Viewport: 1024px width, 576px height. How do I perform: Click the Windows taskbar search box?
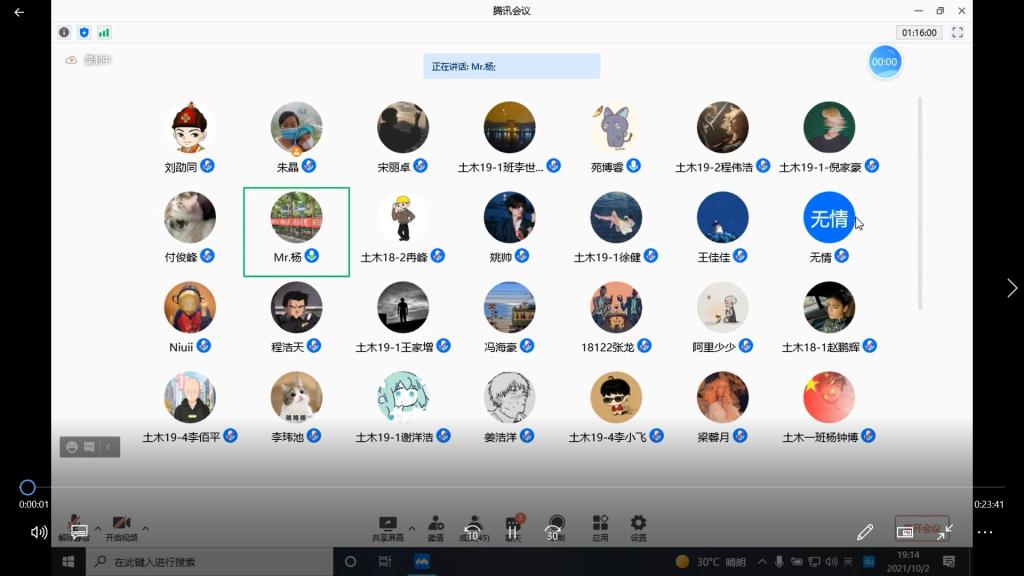(210, 562)
